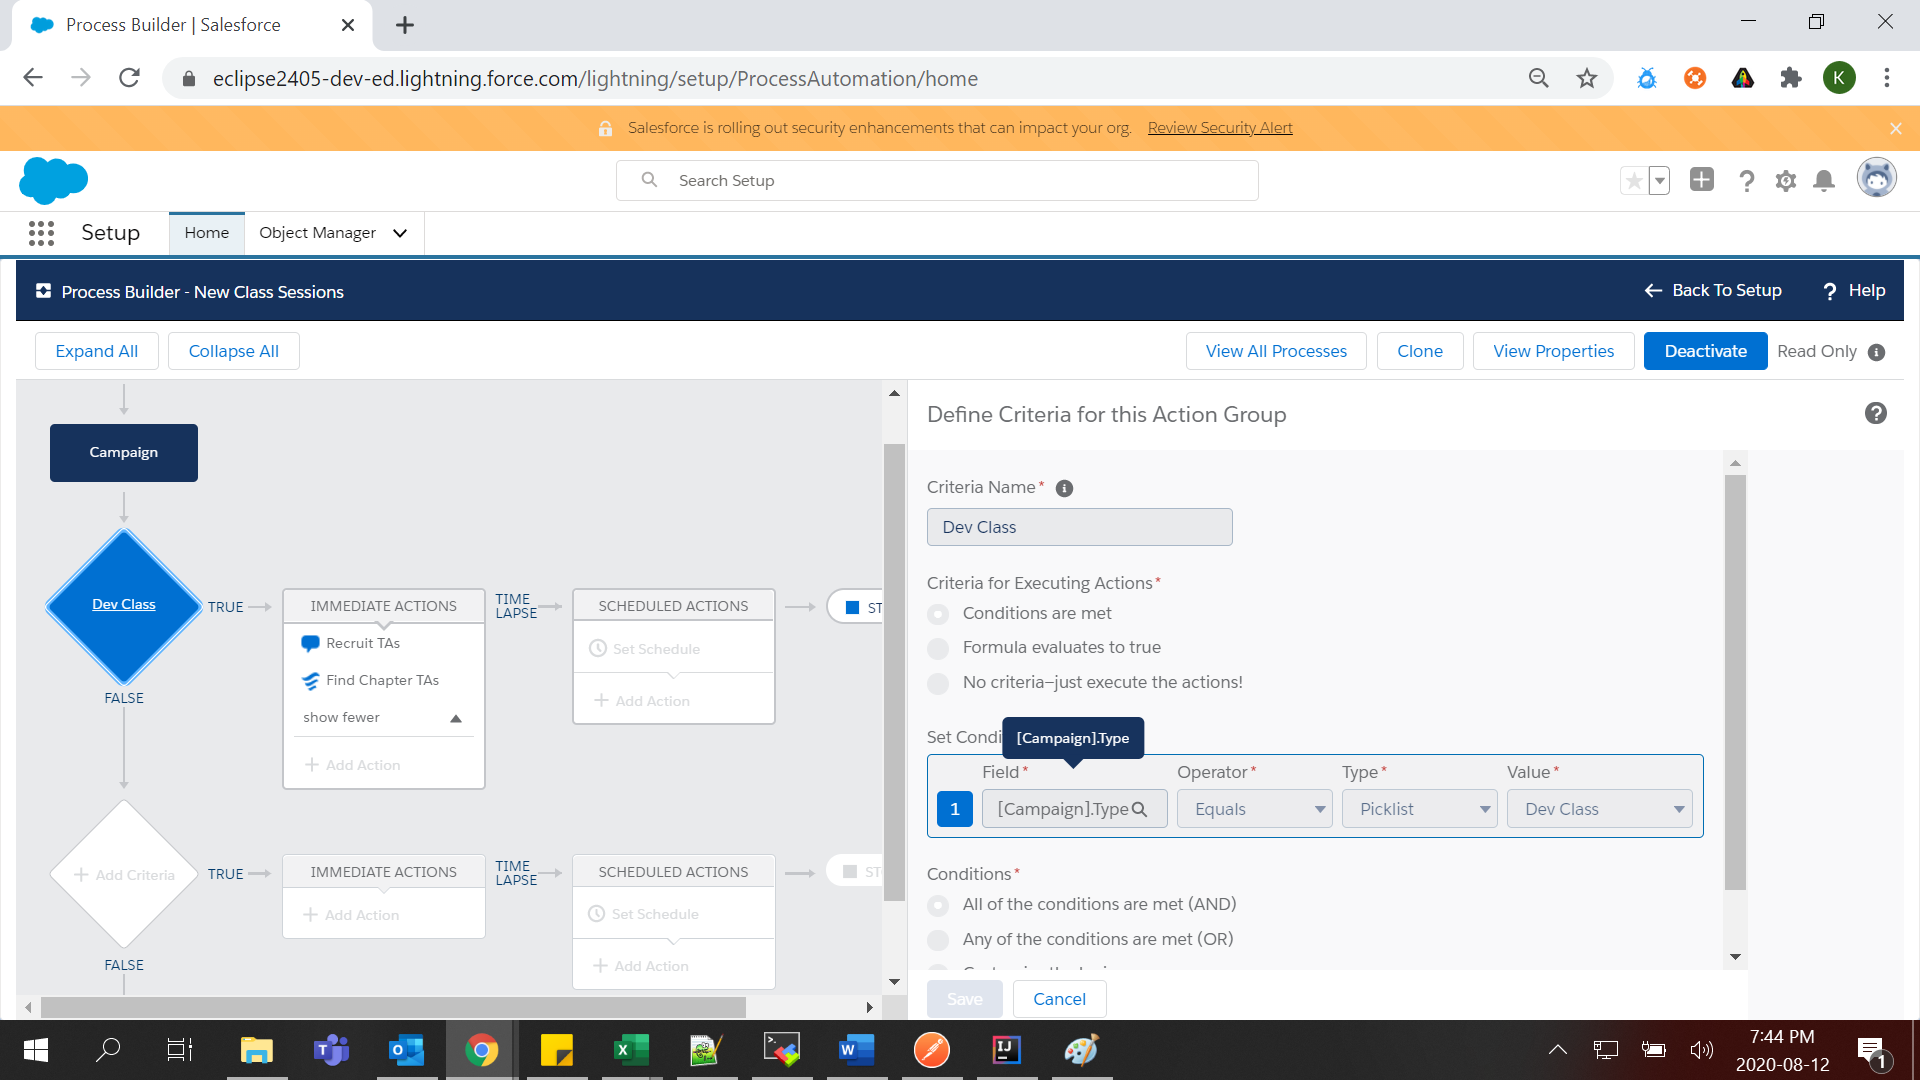Click the global actions plus icon
The width and height of the screenshot is (1920, 1080).
pyautogui.click(x=1701, y=180)
